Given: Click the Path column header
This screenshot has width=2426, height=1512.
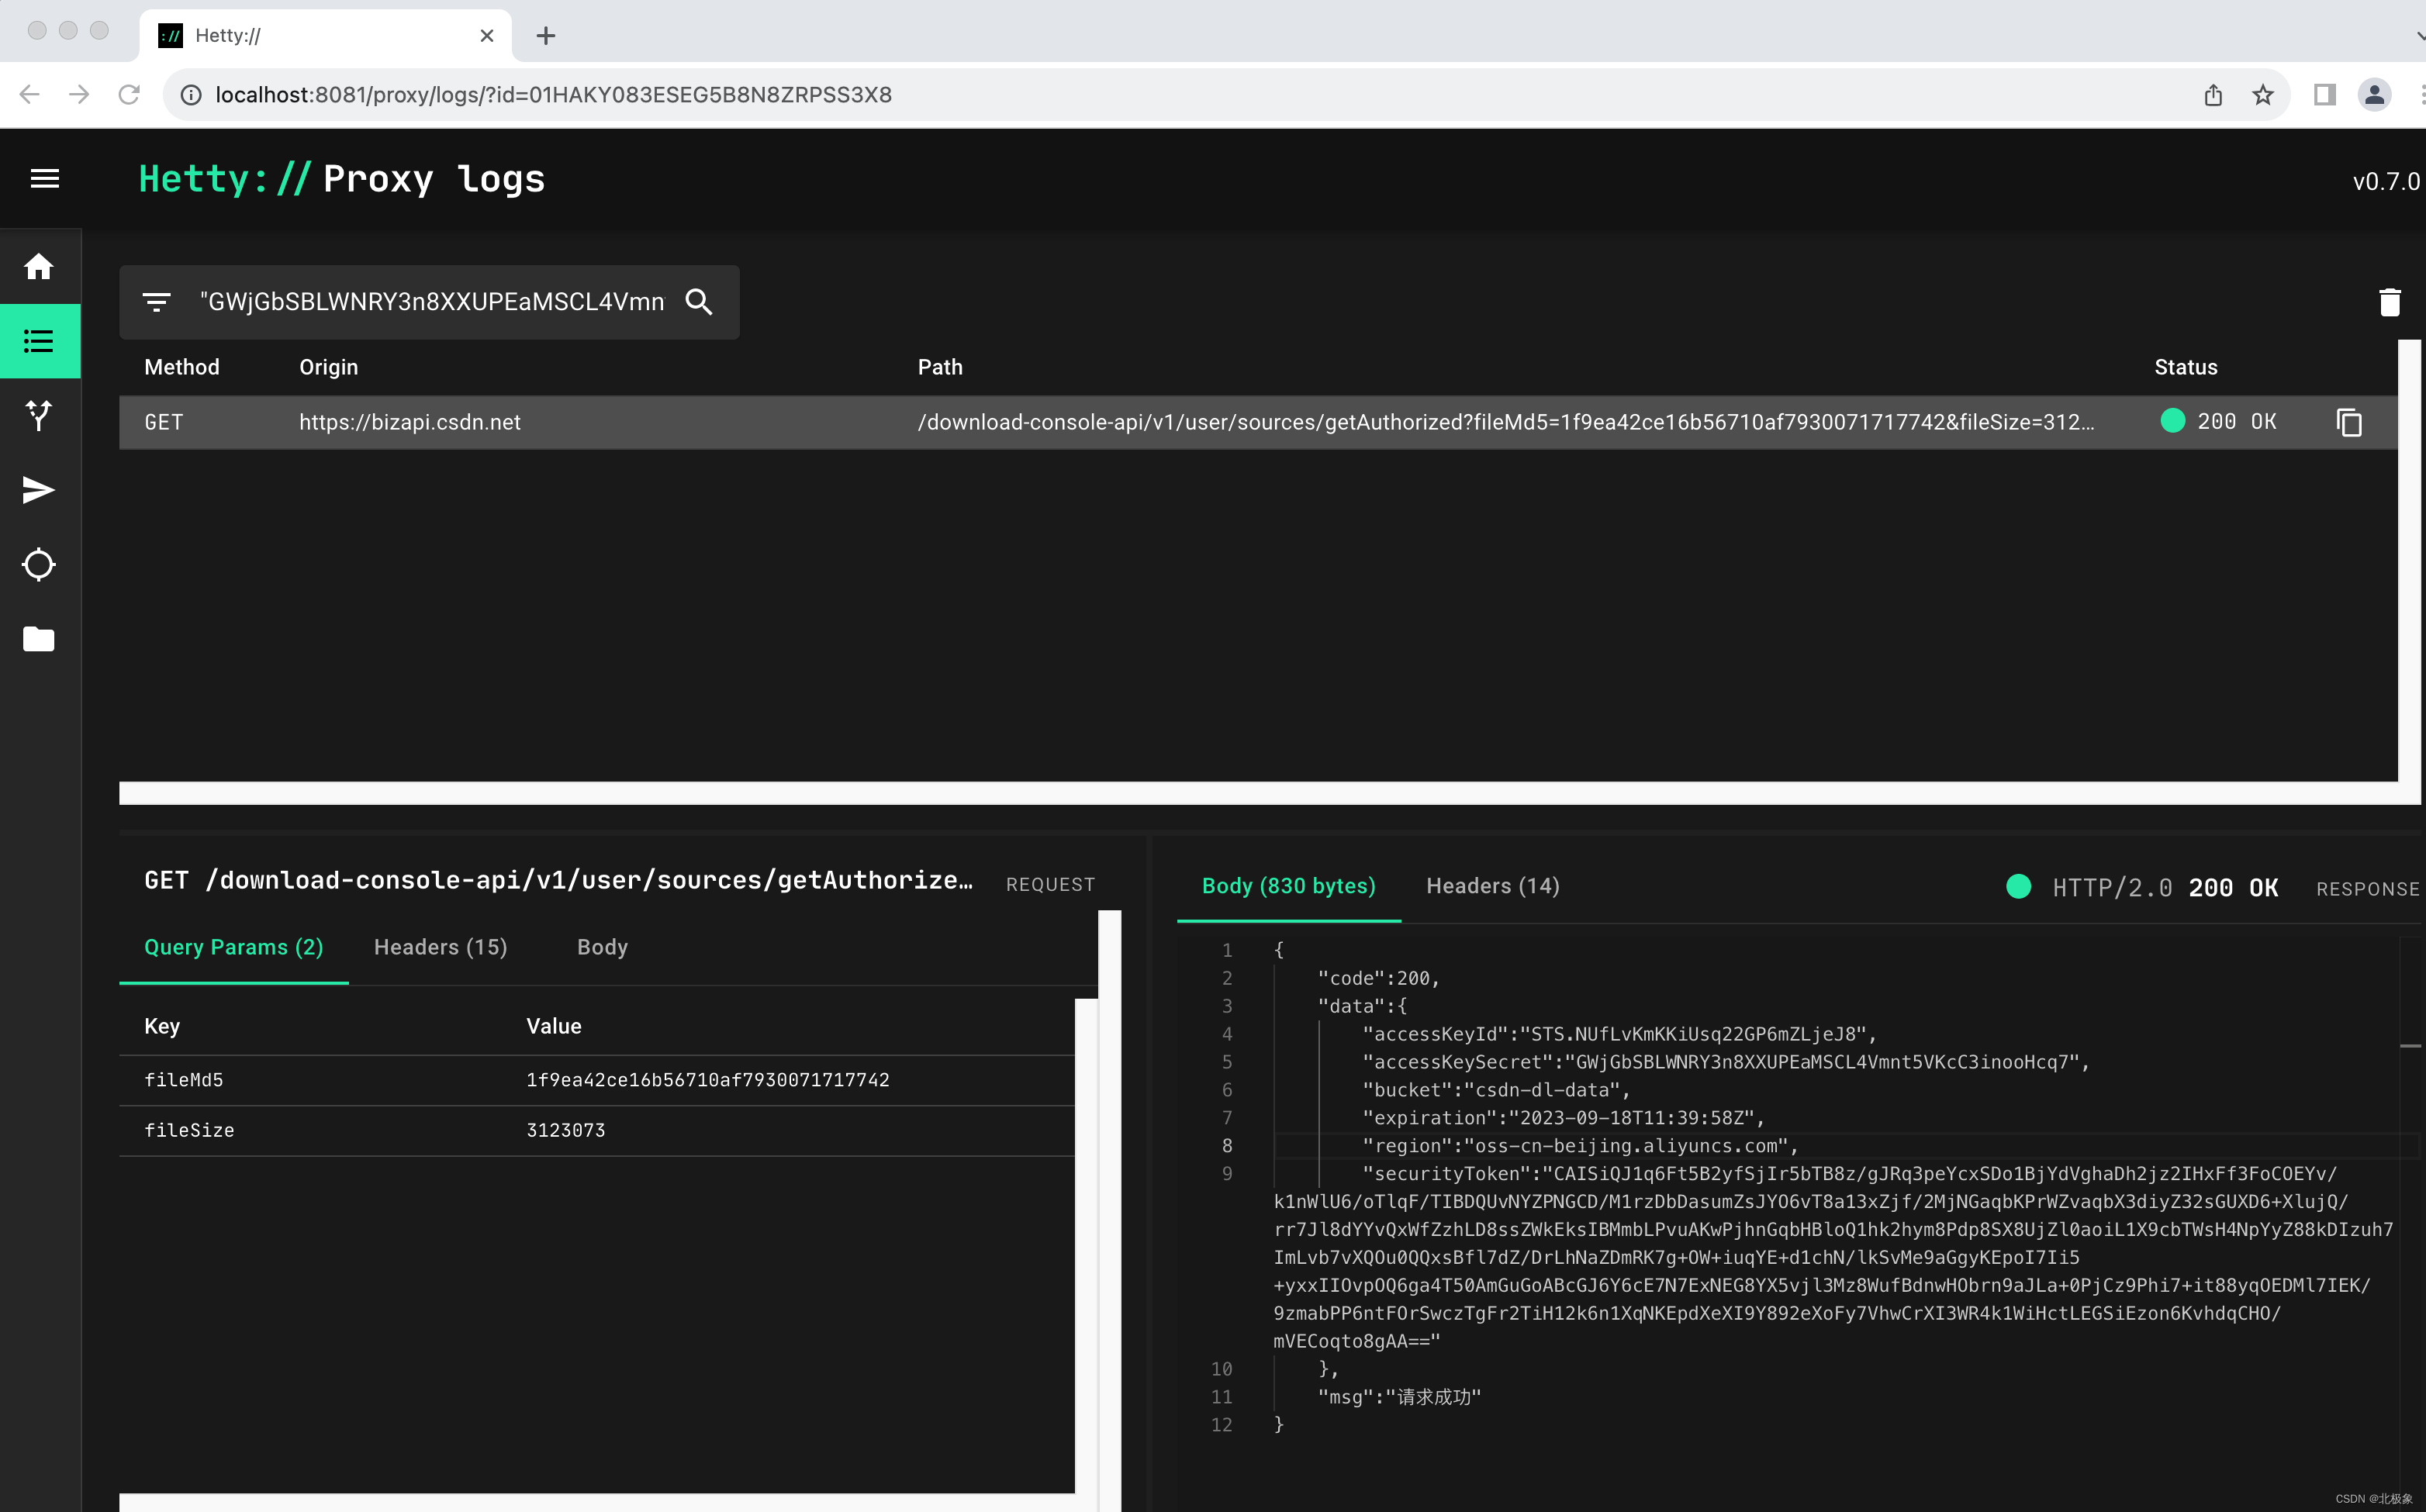Looking at the screenshot, I should (x=940, y=367).
